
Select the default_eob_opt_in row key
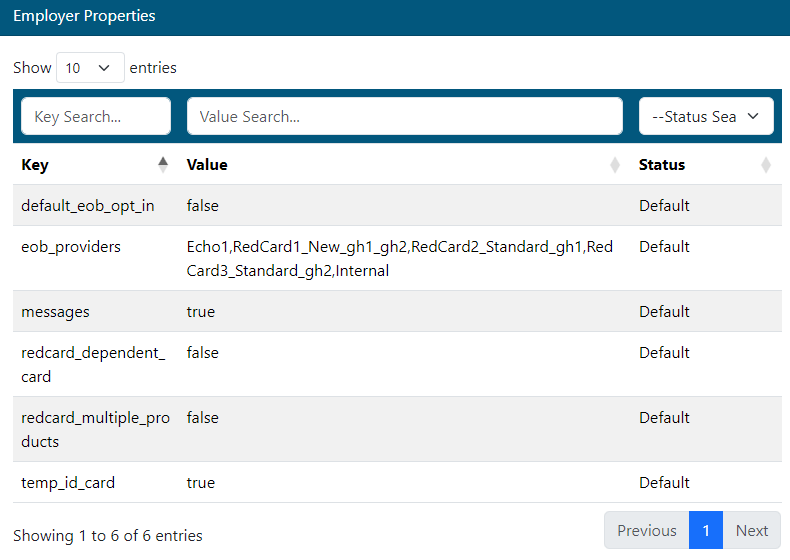[88, 206]
